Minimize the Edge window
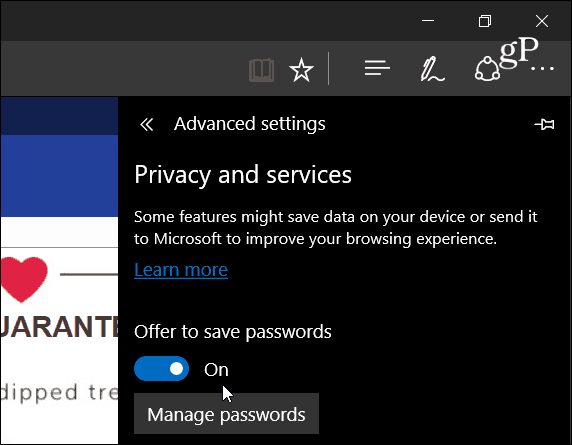572x445 pixels. [428, 21]
